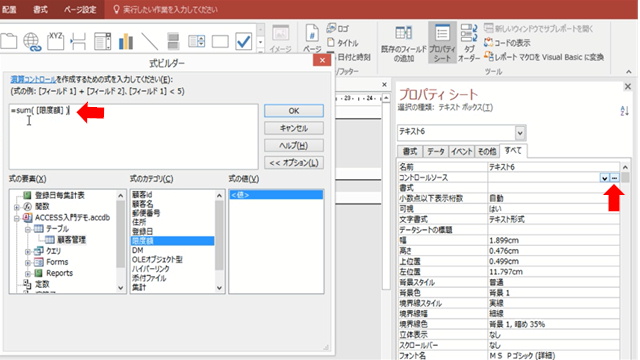The width and height of the screenshot is (640, 360).
Task: Open the ページ設定 ribbon tab
Action: 80,9
